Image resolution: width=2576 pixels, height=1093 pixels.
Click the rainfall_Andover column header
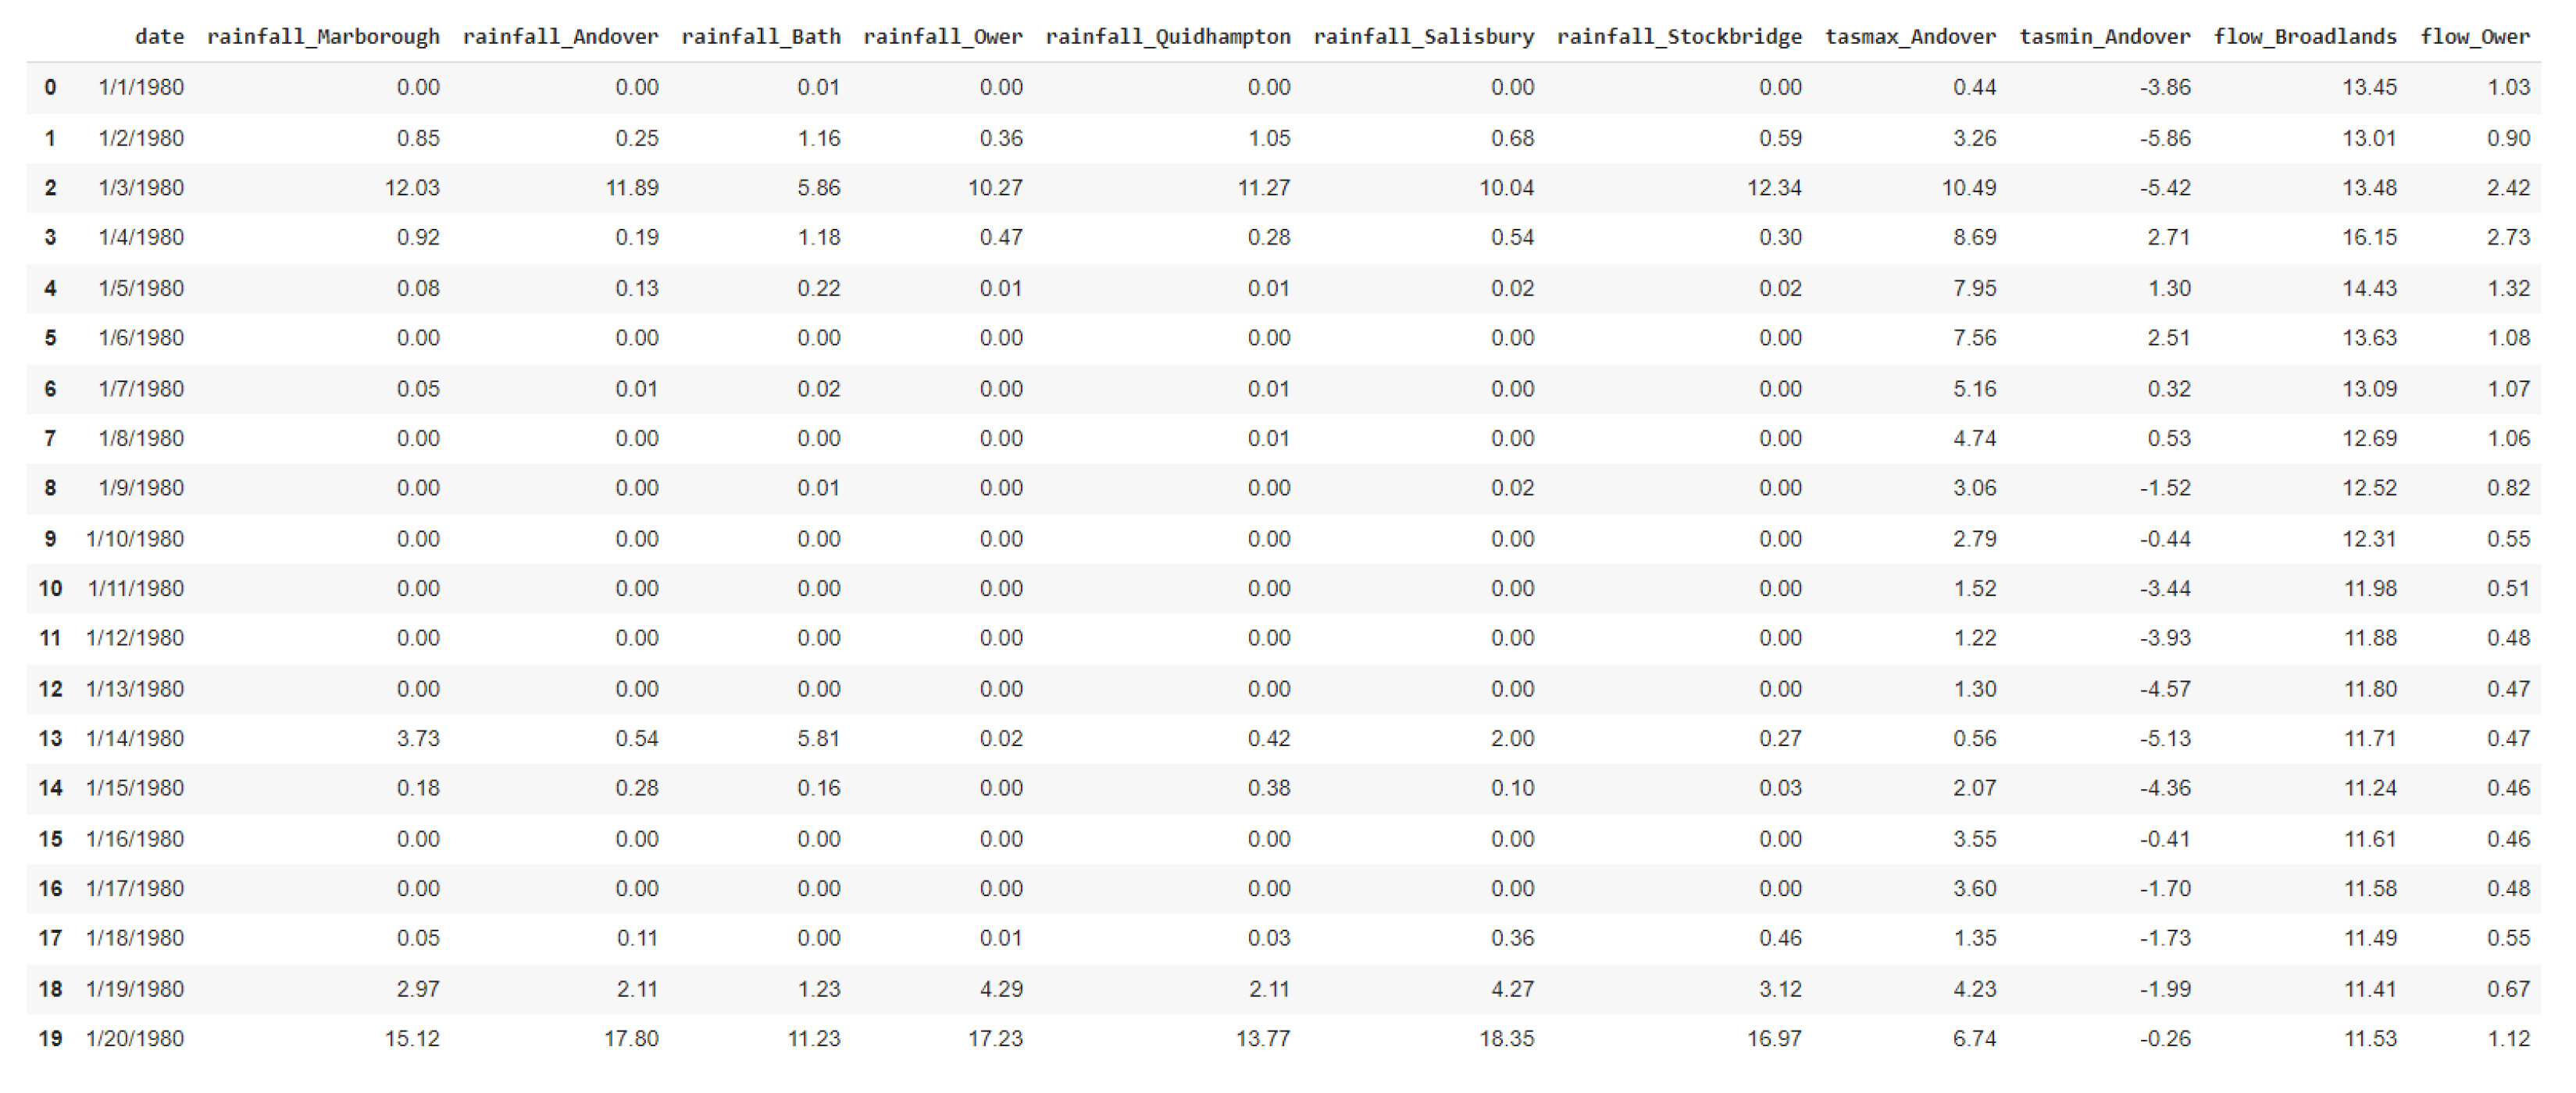[560, 37]
